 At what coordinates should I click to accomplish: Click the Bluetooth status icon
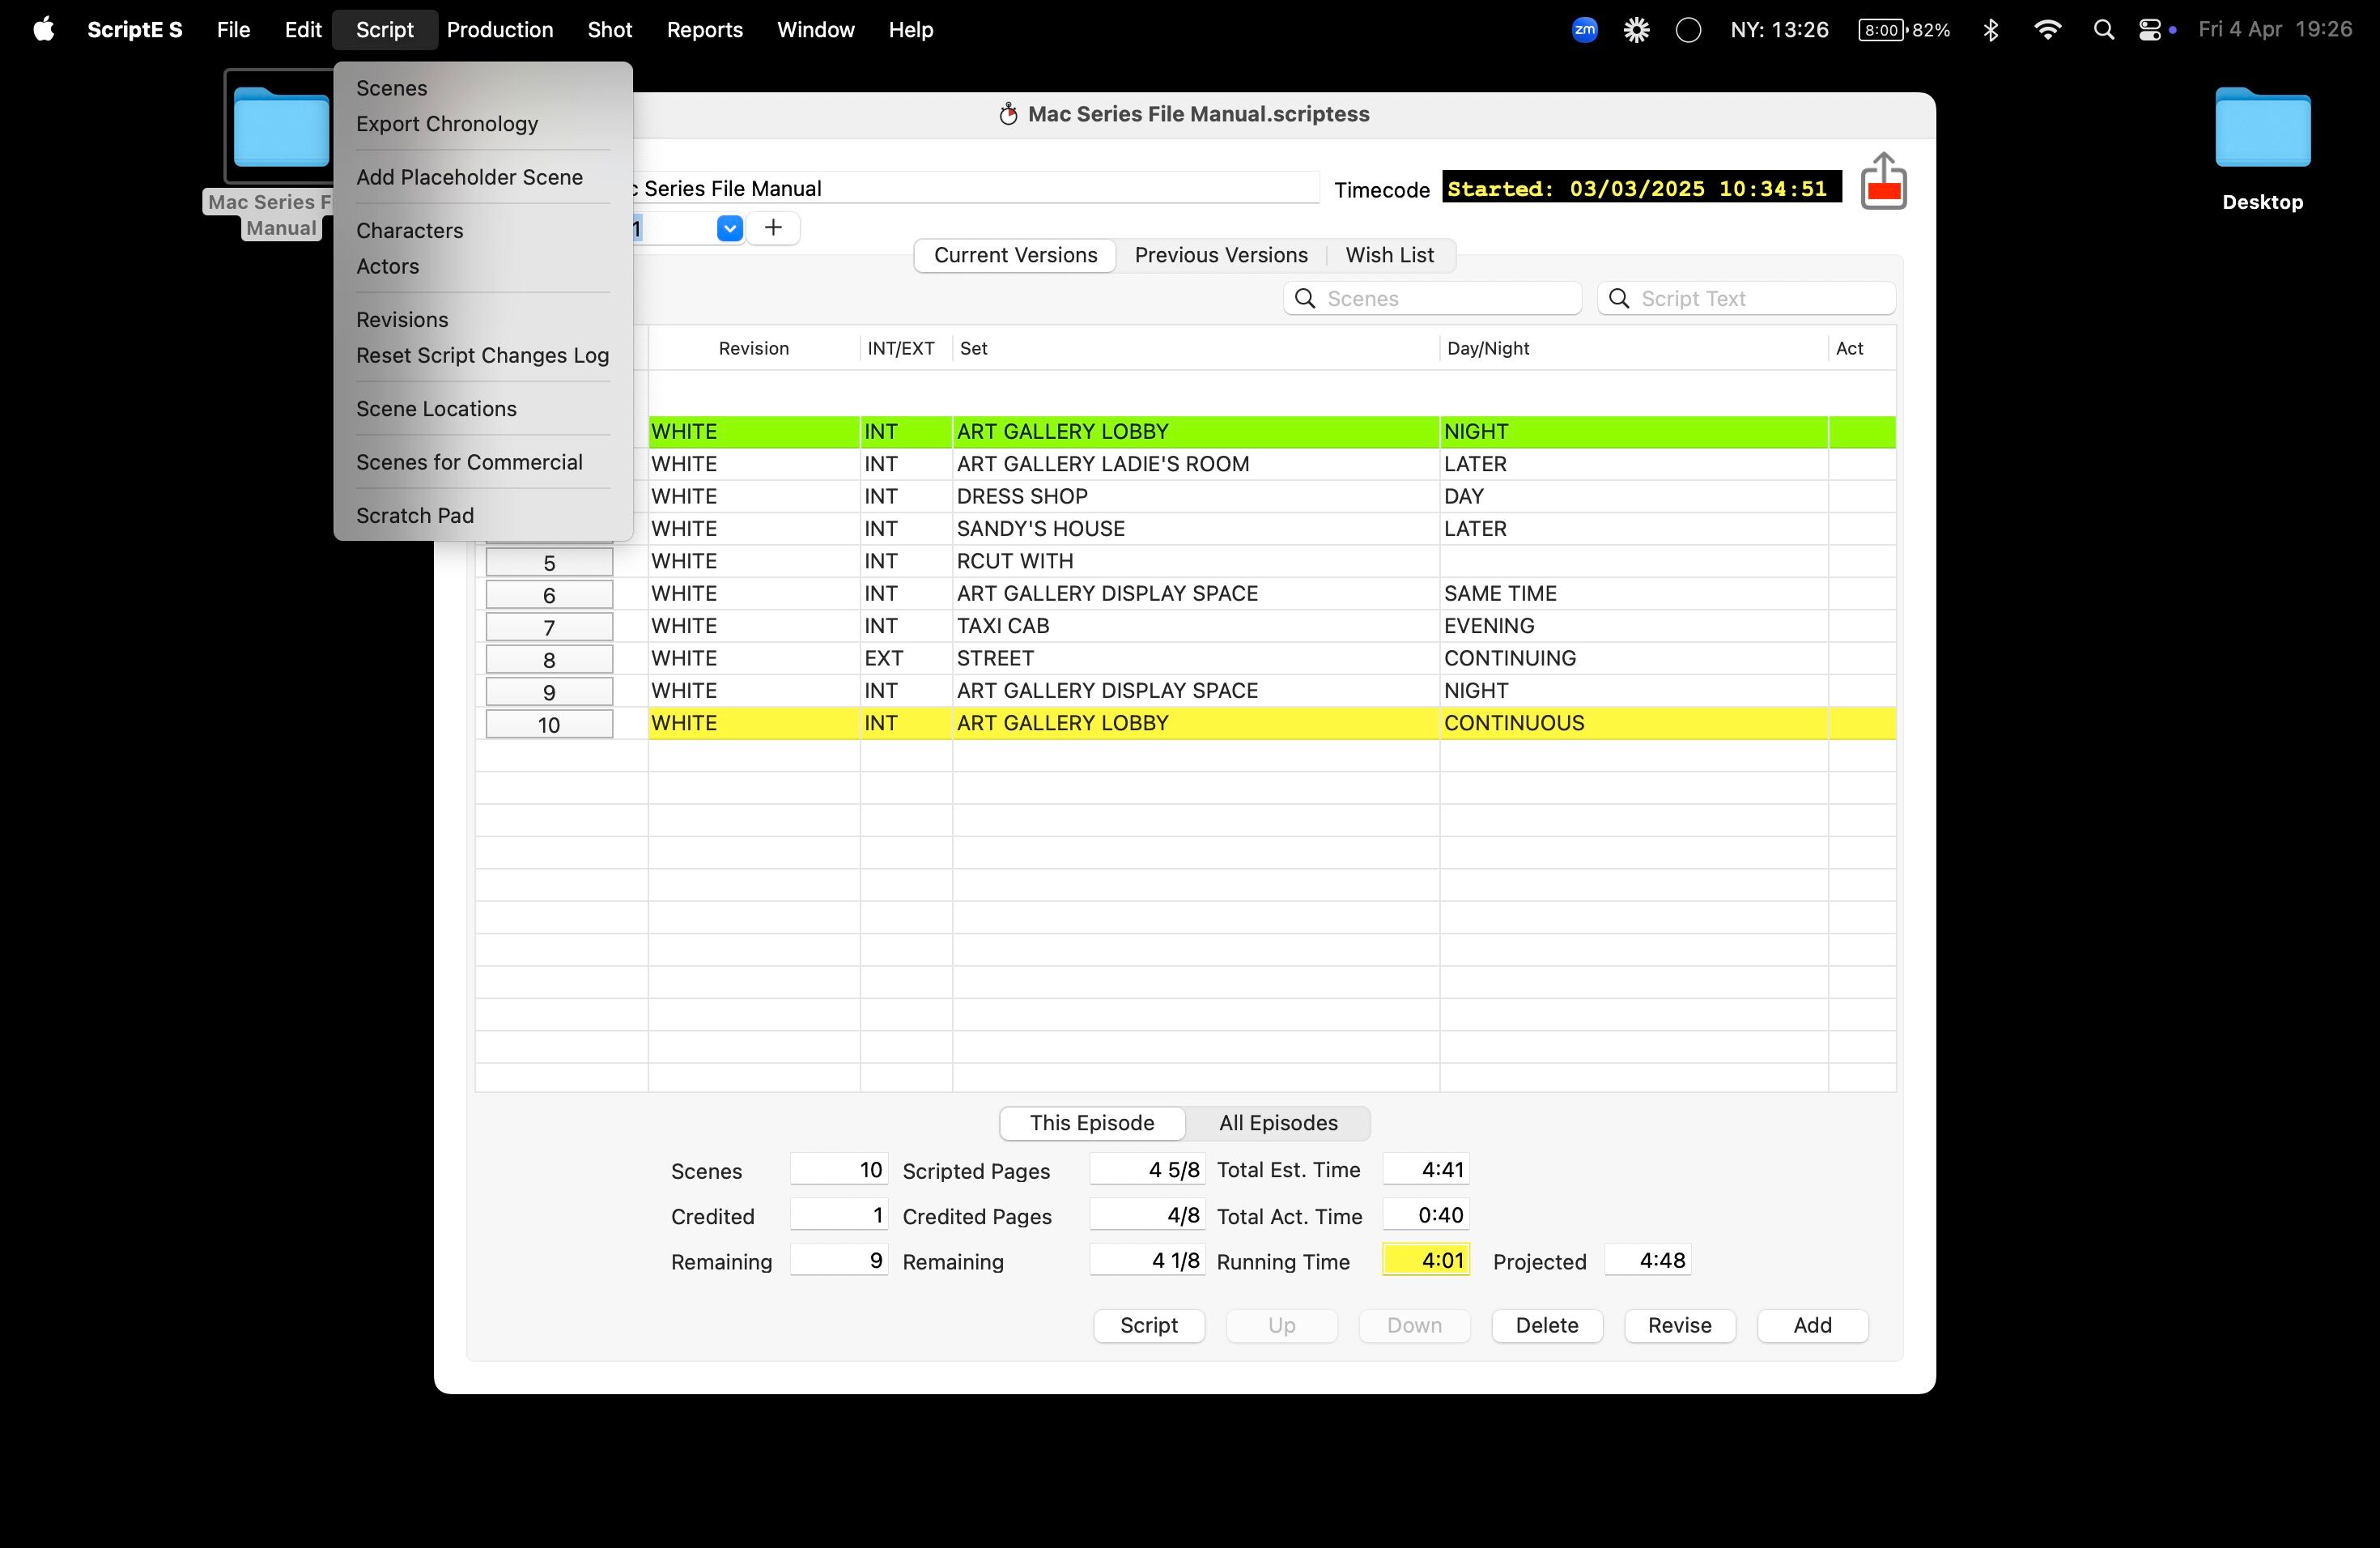[1990, 30]
